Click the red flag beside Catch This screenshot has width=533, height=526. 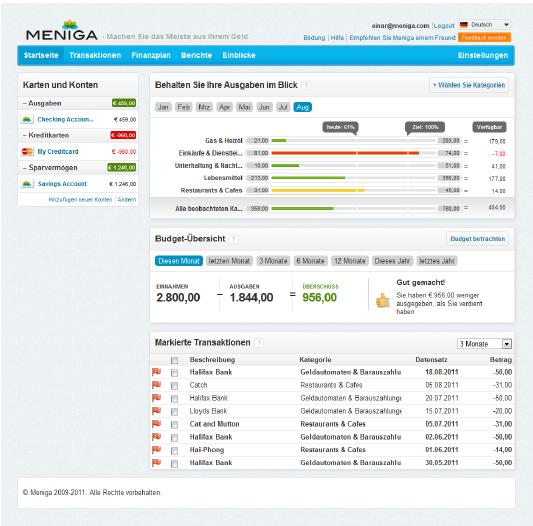tap(156, 385)
